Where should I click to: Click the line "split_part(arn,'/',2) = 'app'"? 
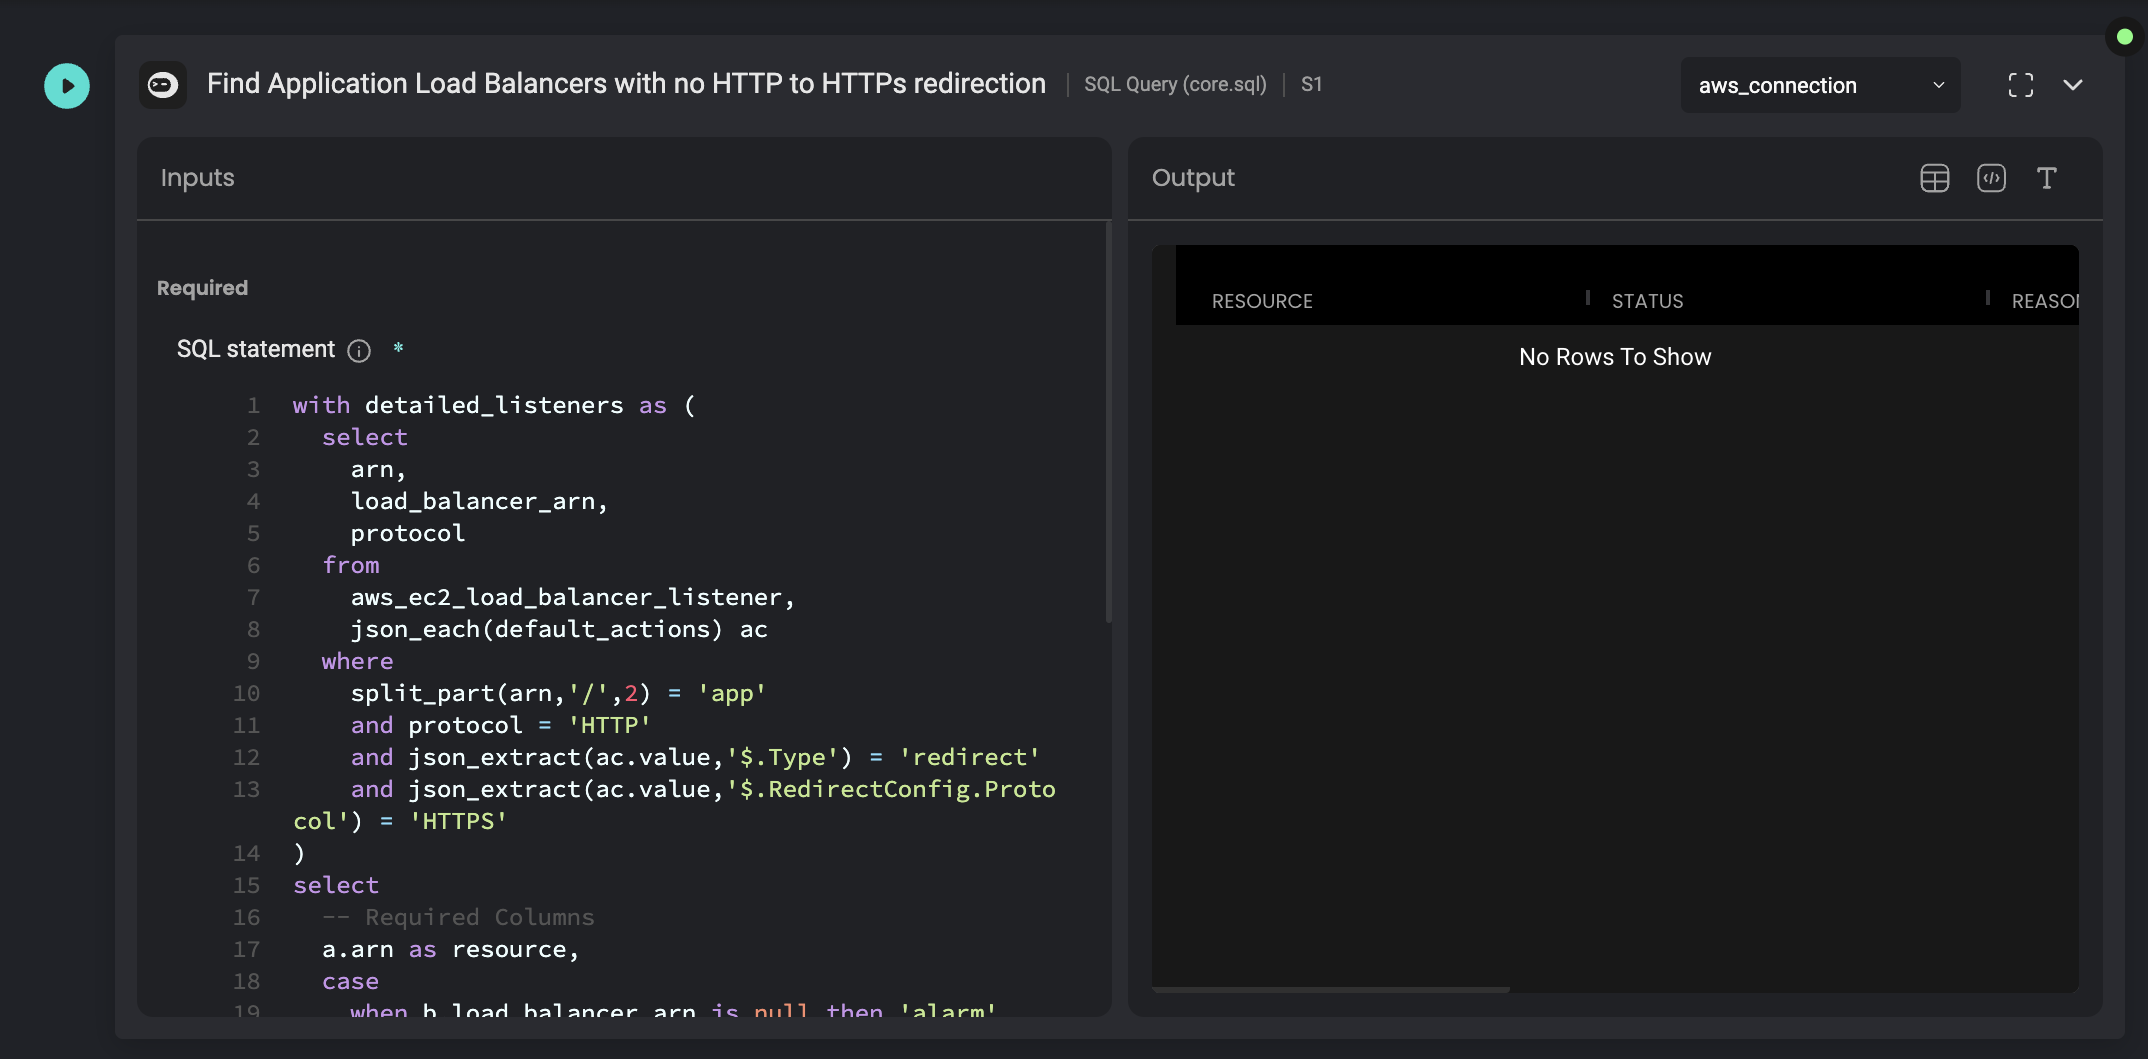pos(558,693)
